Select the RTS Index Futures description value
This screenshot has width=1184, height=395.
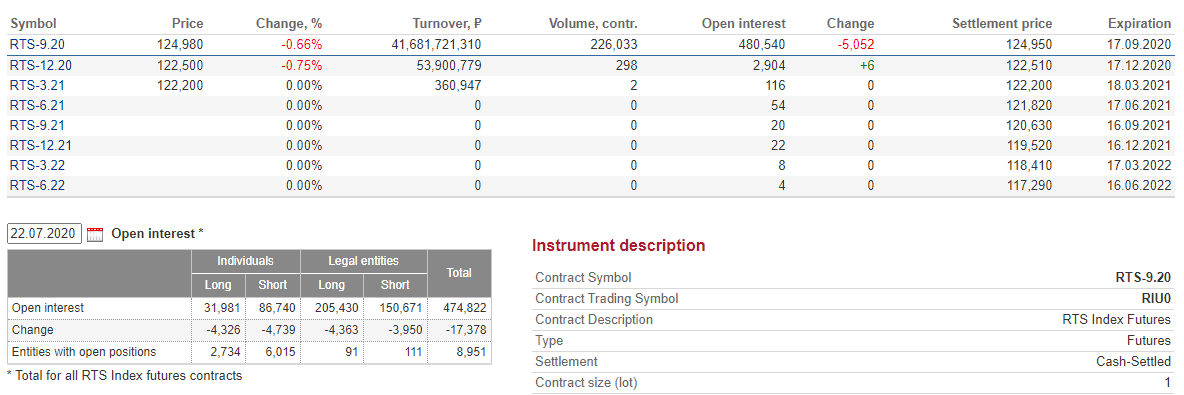[1117, 319]
